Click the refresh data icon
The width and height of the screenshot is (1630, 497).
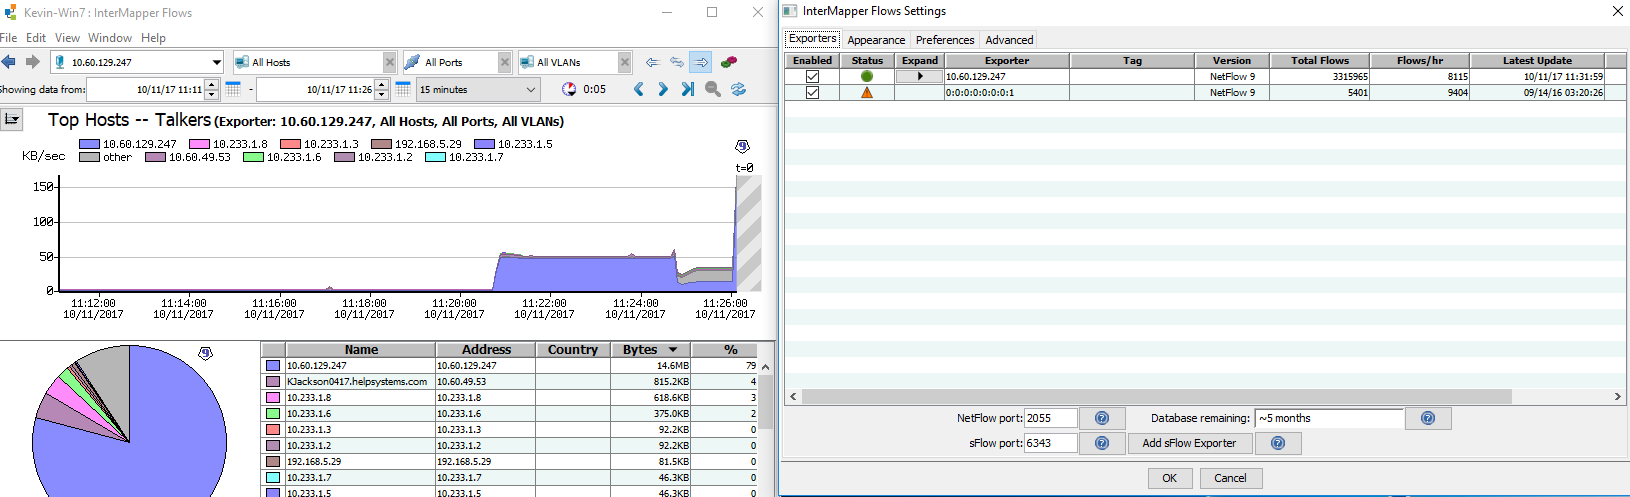click(x=738, y=89)
